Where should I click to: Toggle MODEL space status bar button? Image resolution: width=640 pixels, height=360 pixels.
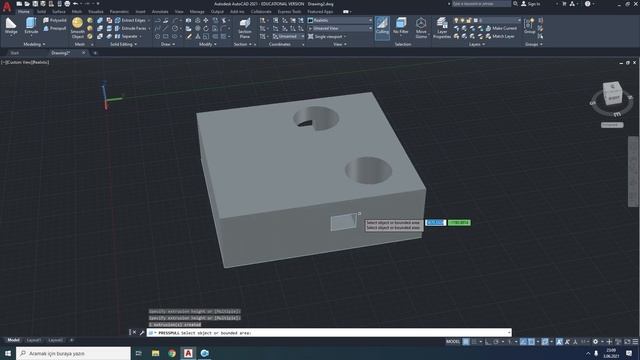[453, 342]
